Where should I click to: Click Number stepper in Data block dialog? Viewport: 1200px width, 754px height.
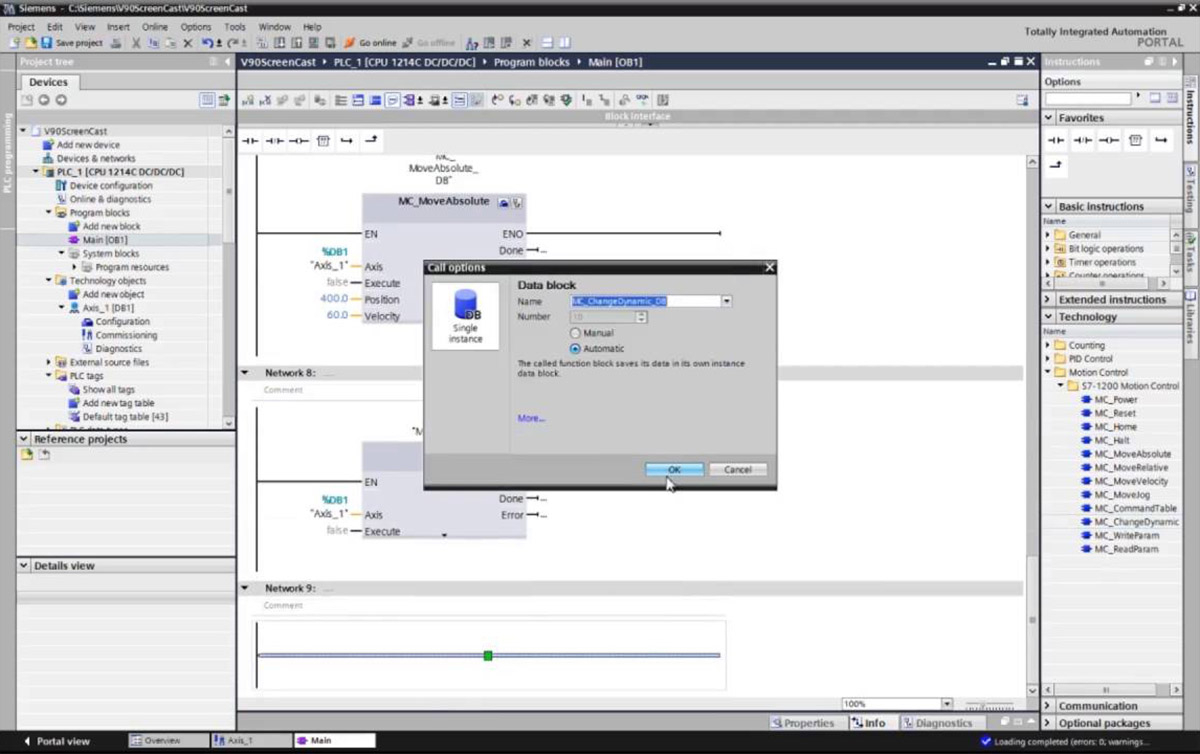(x=641, y=317)
